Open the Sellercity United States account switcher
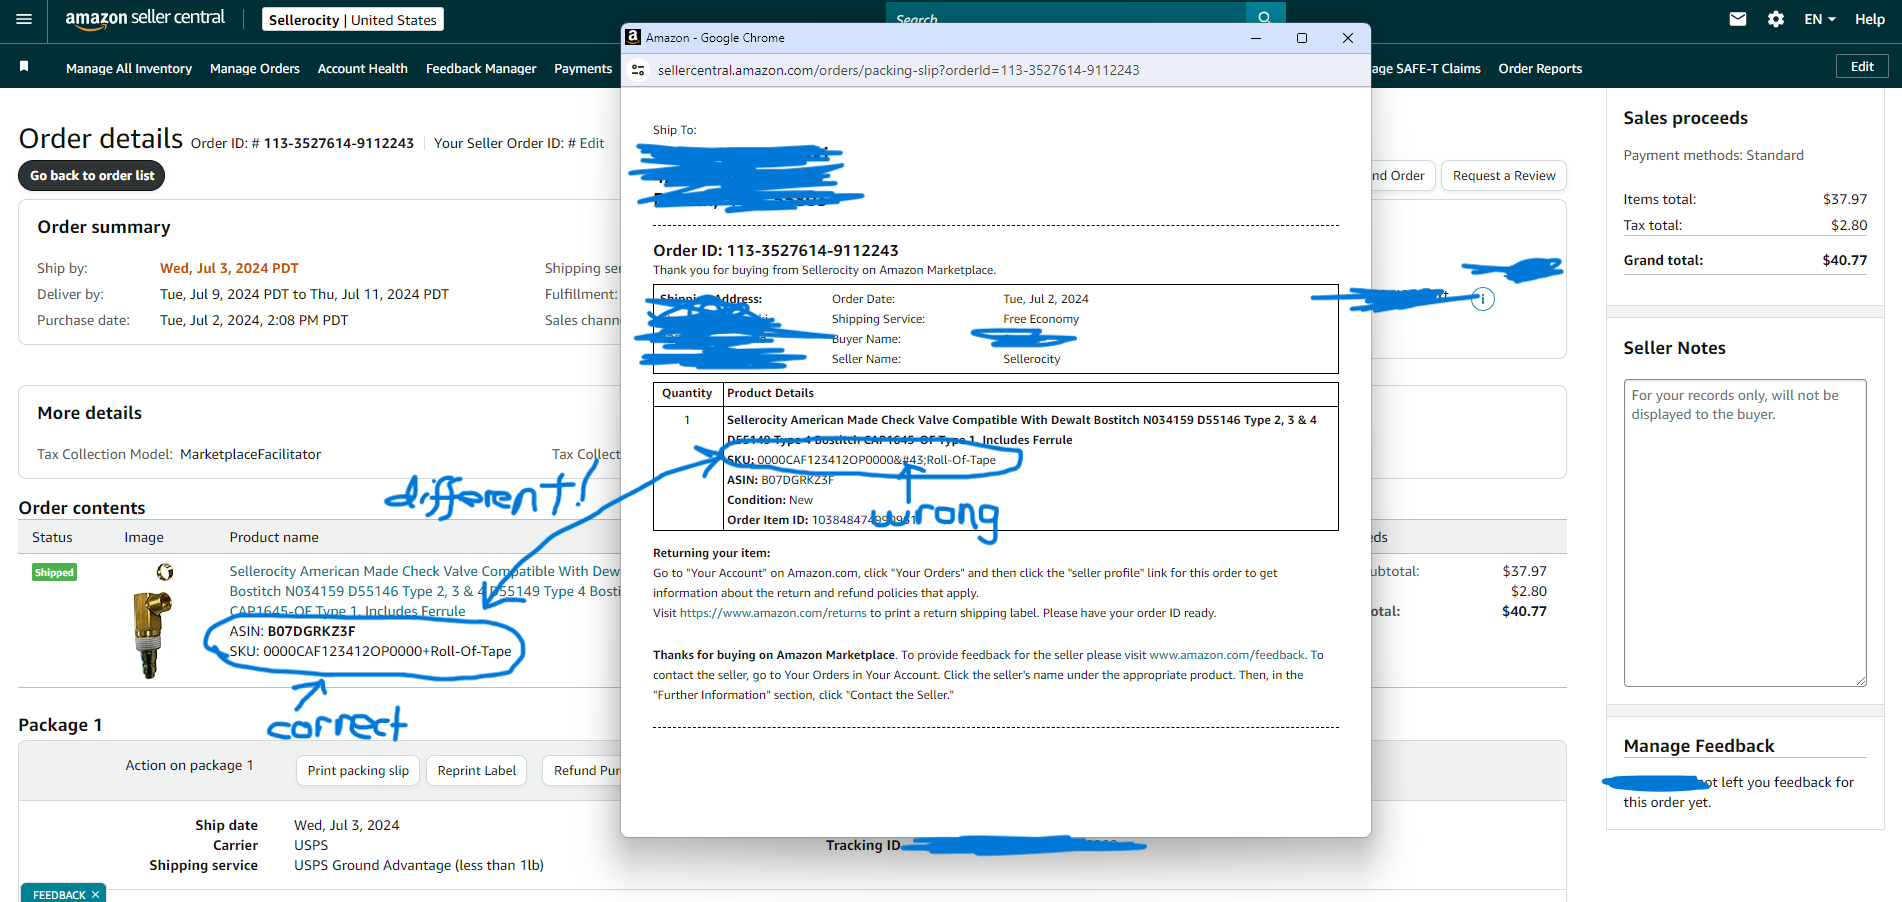Viewport: 1902px width, 902px height. click(353, 20)
